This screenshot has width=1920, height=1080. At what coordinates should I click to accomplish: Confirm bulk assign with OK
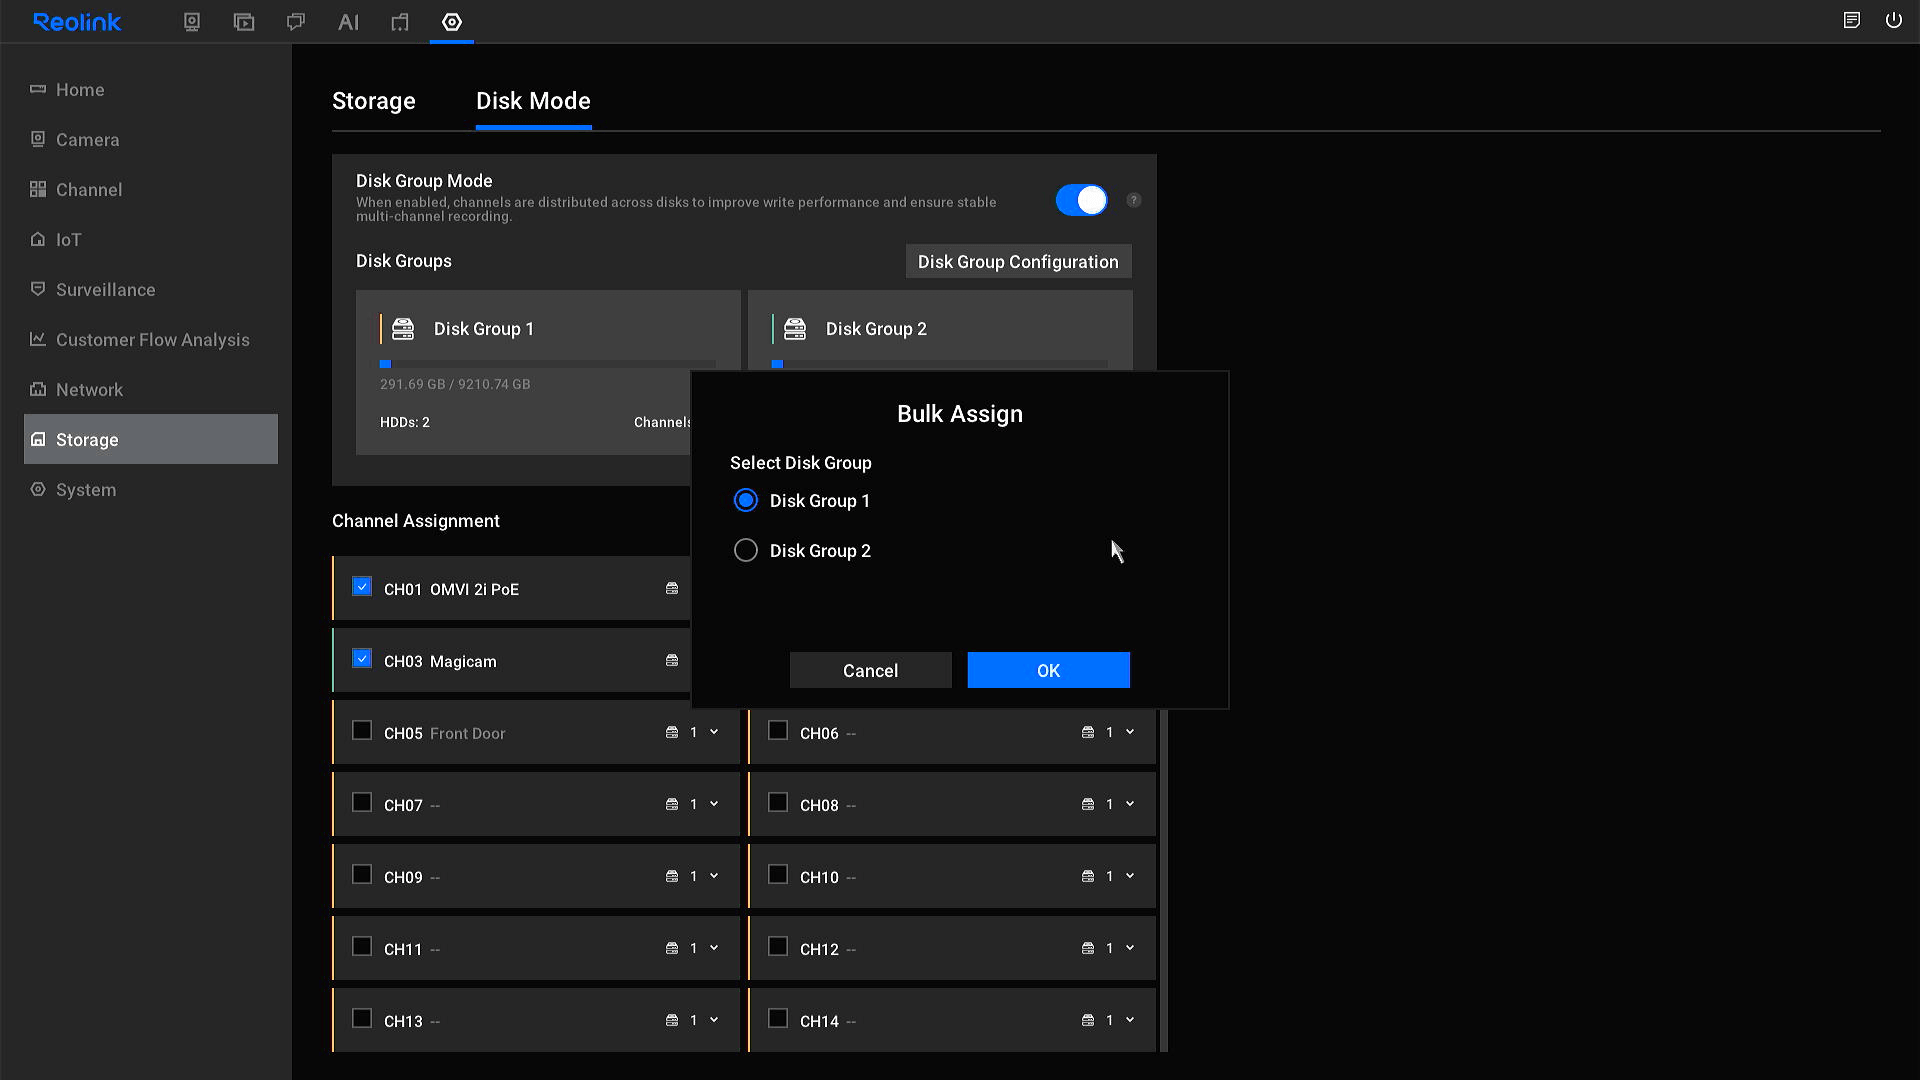1049,670
